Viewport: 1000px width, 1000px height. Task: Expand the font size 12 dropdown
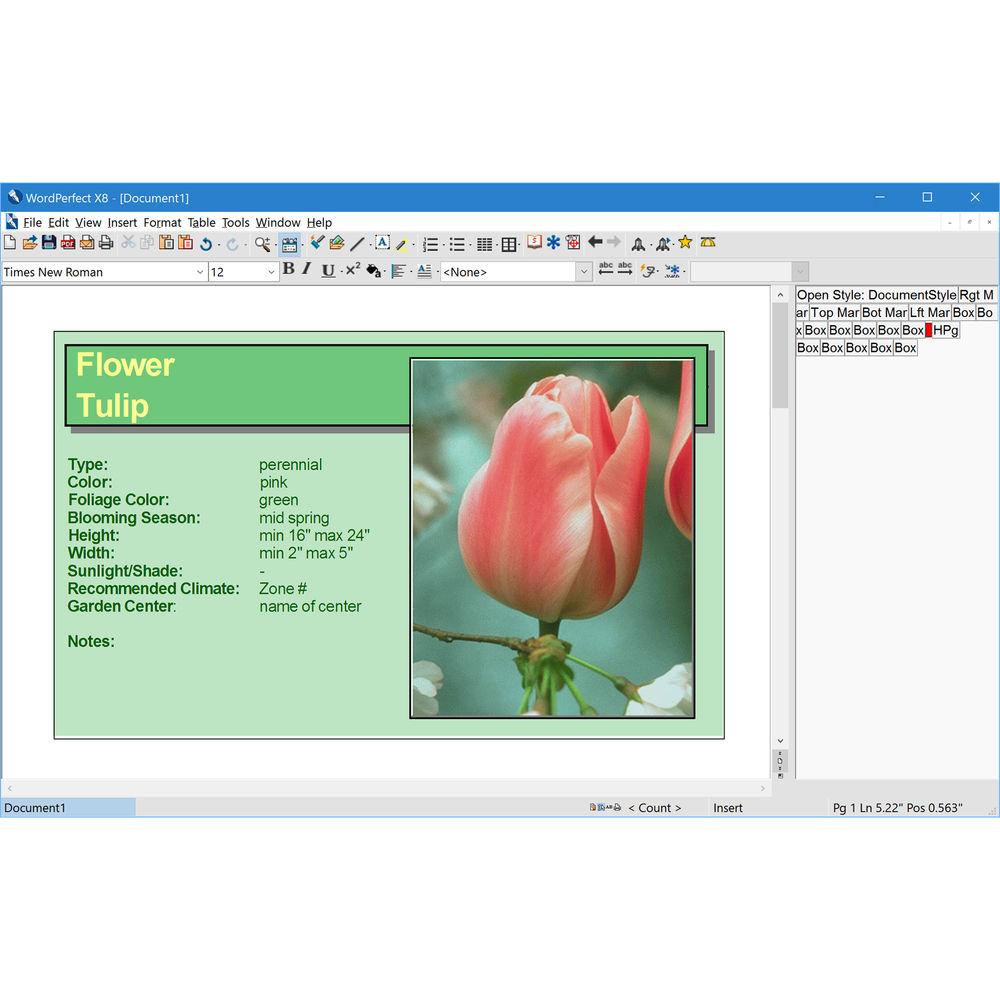[x=271, y=272]
